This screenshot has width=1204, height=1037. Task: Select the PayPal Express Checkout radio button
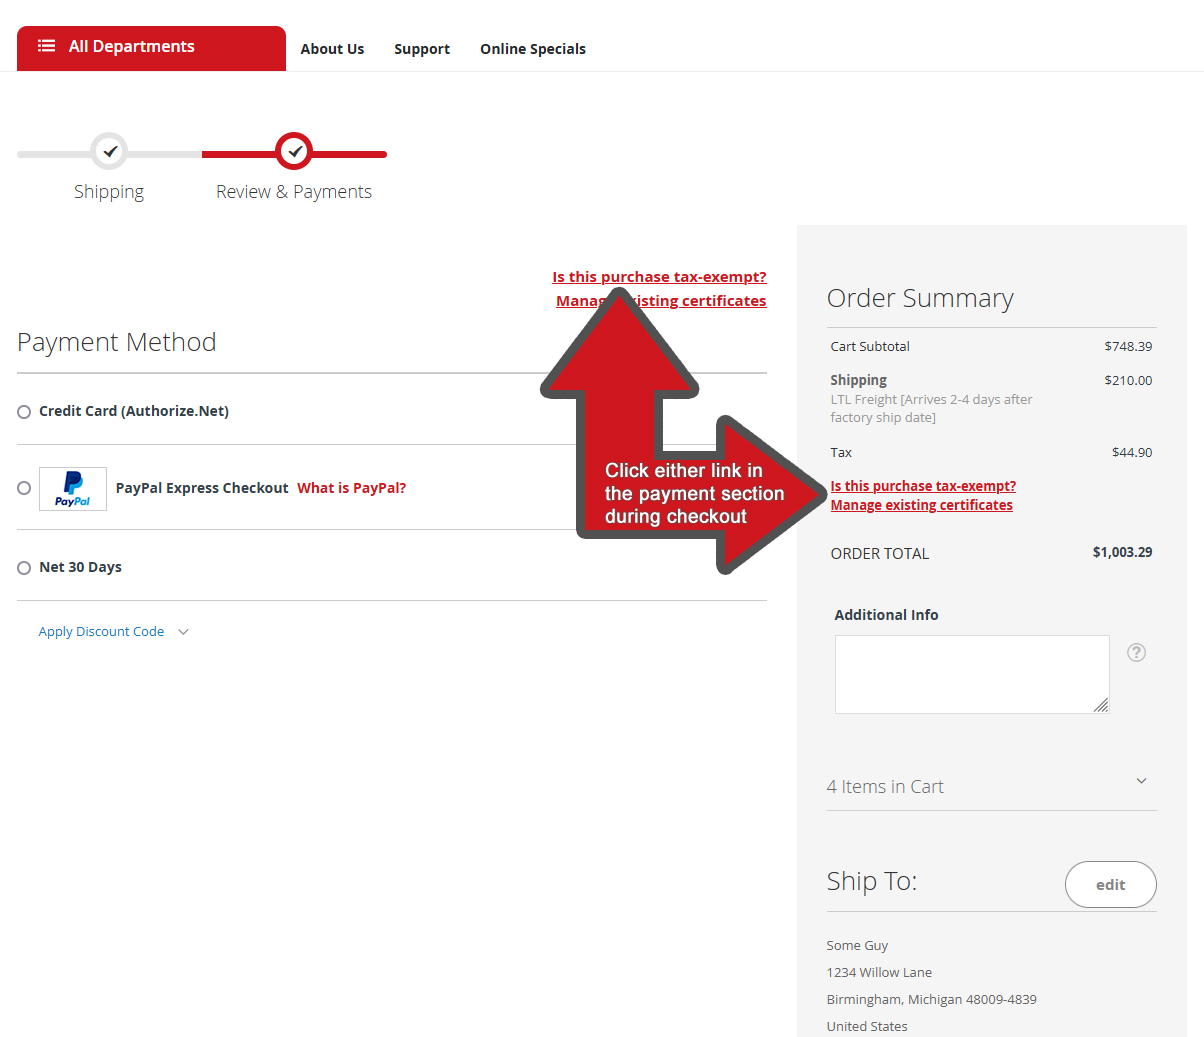click(x=24, y=488)
